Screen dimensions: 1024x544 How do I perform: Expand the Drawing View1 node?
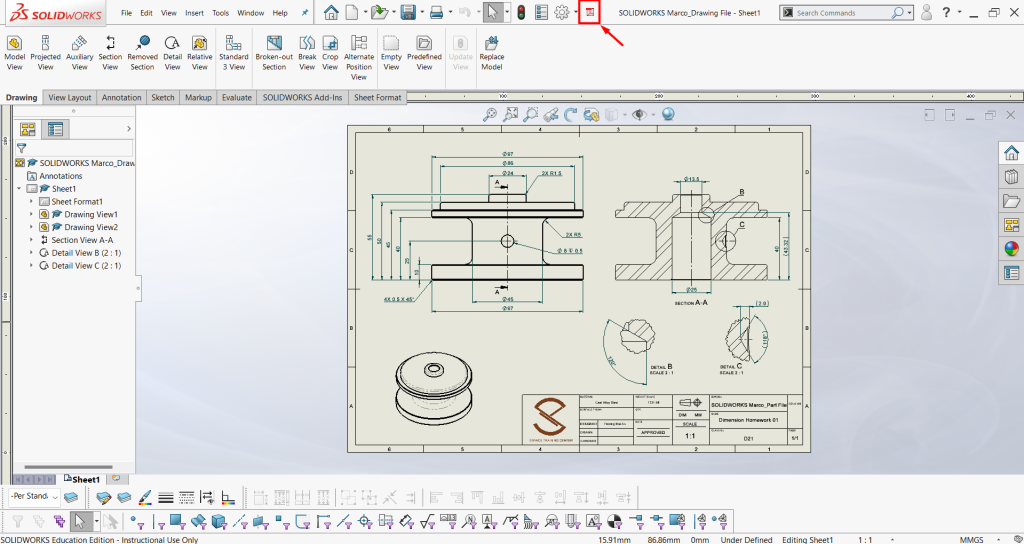[x=31, y=214]
